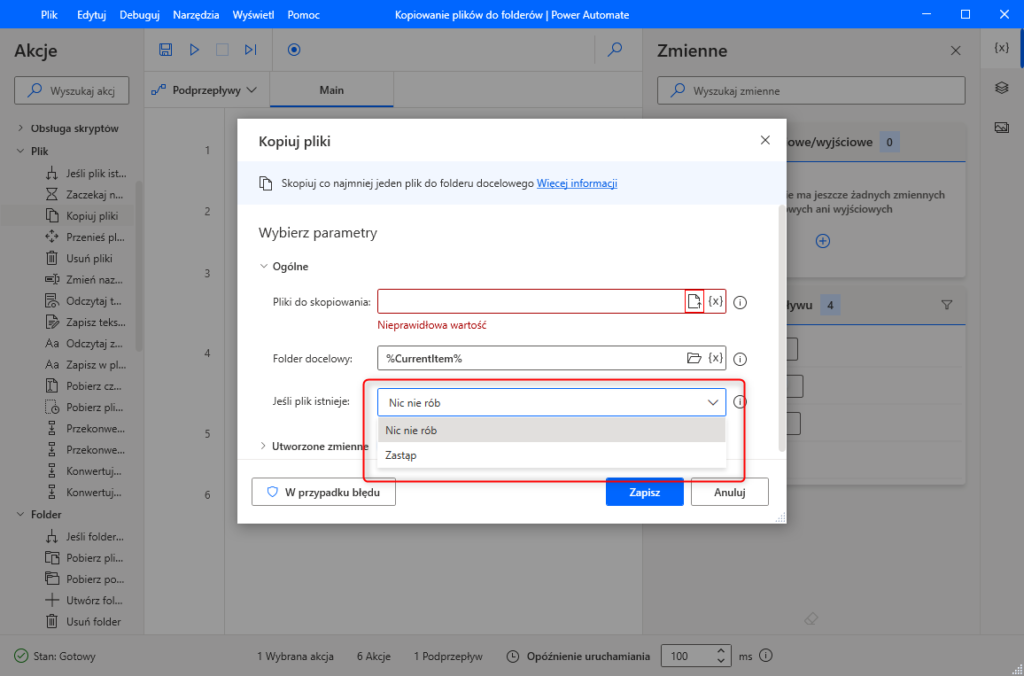Click the Run next action icon
This screenshot has height=676, width=1024.
(x=250, y=50)
